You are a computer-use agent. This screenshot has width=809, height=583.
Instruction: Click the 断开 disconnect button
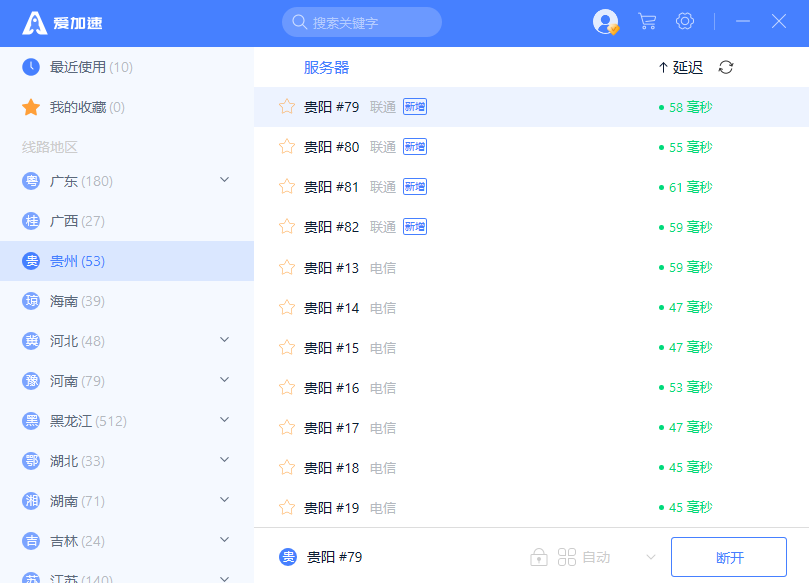(x=729, y=557)
